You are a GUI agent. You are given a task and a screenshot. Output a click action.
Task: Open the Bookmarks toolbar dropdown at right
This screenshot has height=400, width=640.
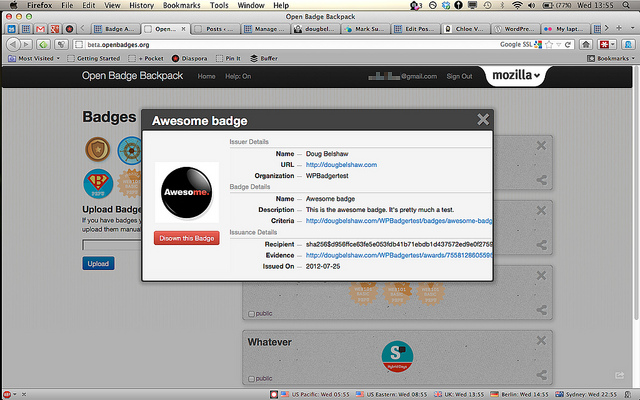coord(608,59)
